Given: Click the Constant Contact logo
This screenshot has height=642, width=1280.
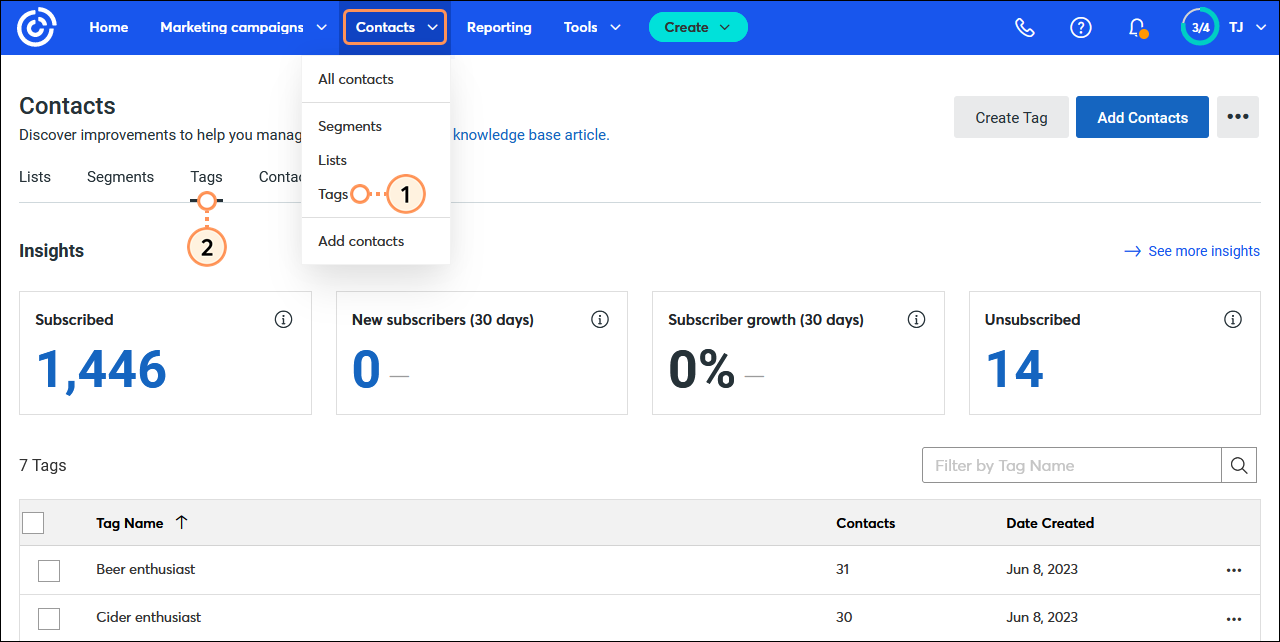Looking at the screenshot, I should click(x=36, y=27).
